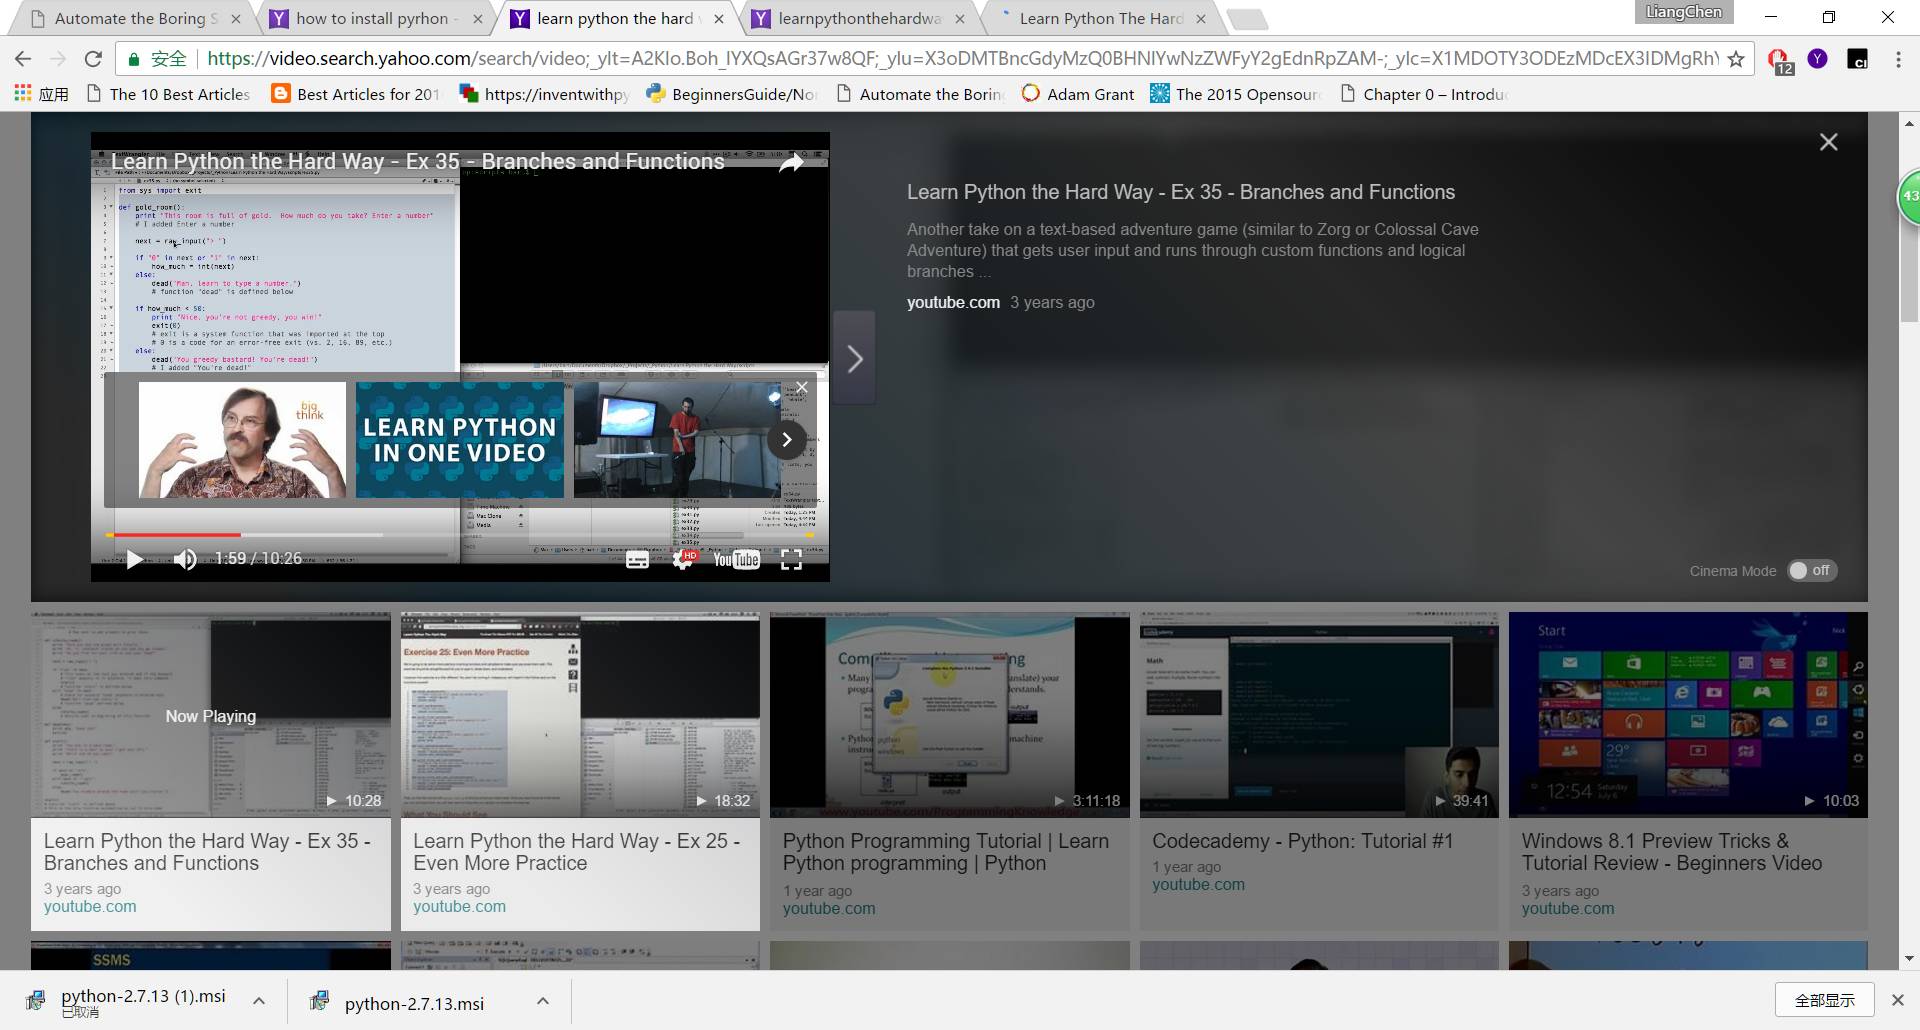
Task: Open Ex 35 Branches and Functions title link
Action: 207,852
